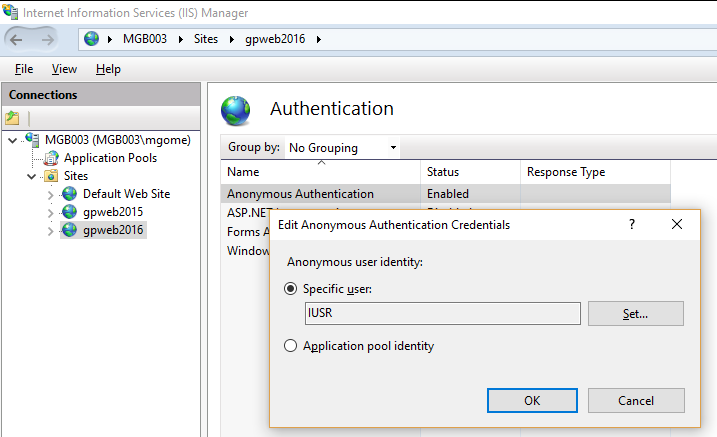Open the View menu
Viewport: 717px width, 437px height.
tap(64, 69)
